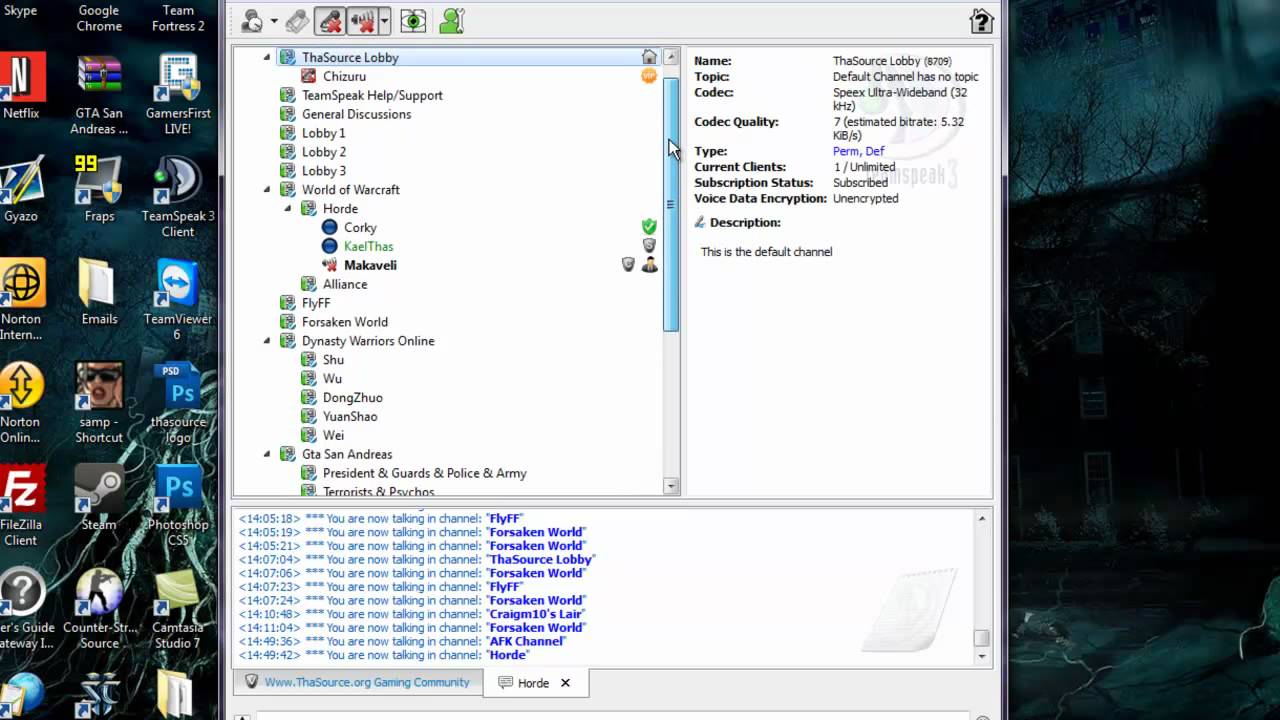1280x720 pixels.
Task: Select user KaelThas in Horde
Action: (368, 246)
